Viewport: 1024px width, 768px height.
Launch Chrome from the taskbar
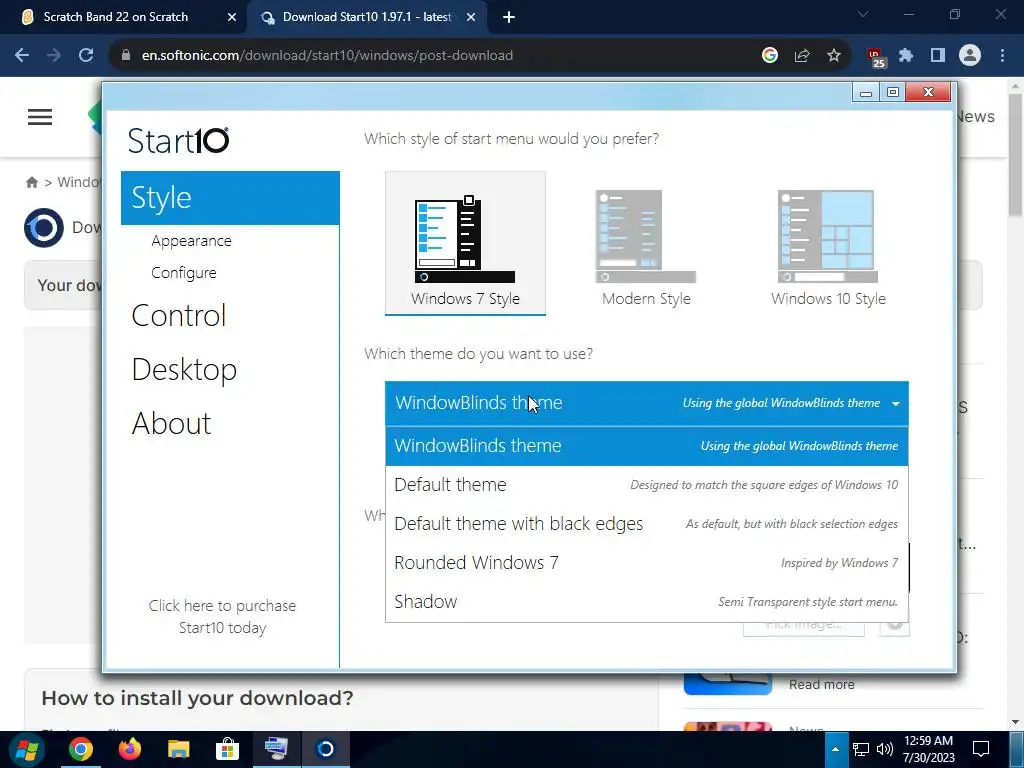pos(81,750)
